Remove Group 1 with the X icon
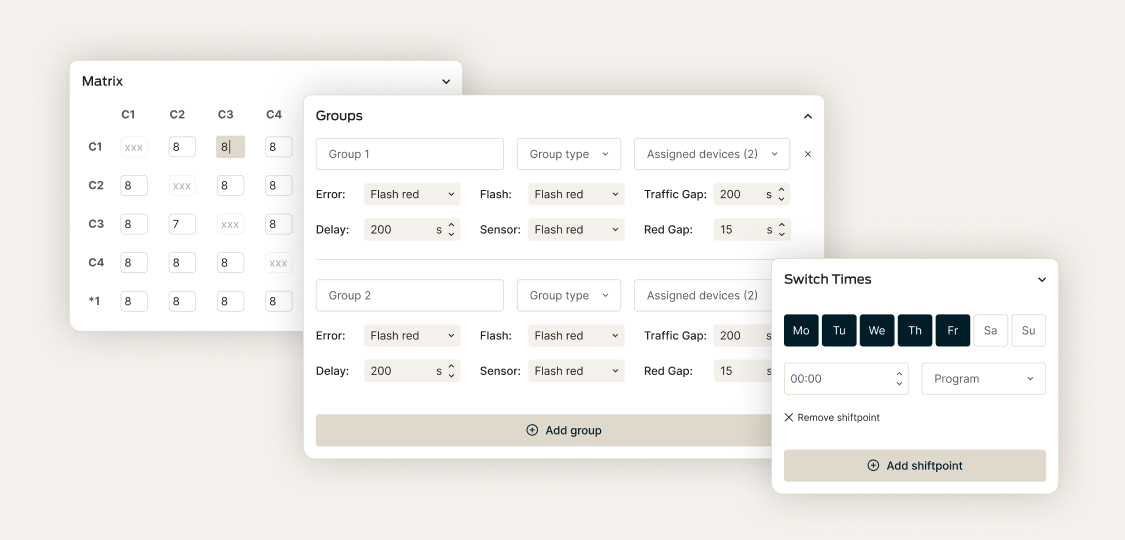Screen dimensions: 1125x540 808,154
